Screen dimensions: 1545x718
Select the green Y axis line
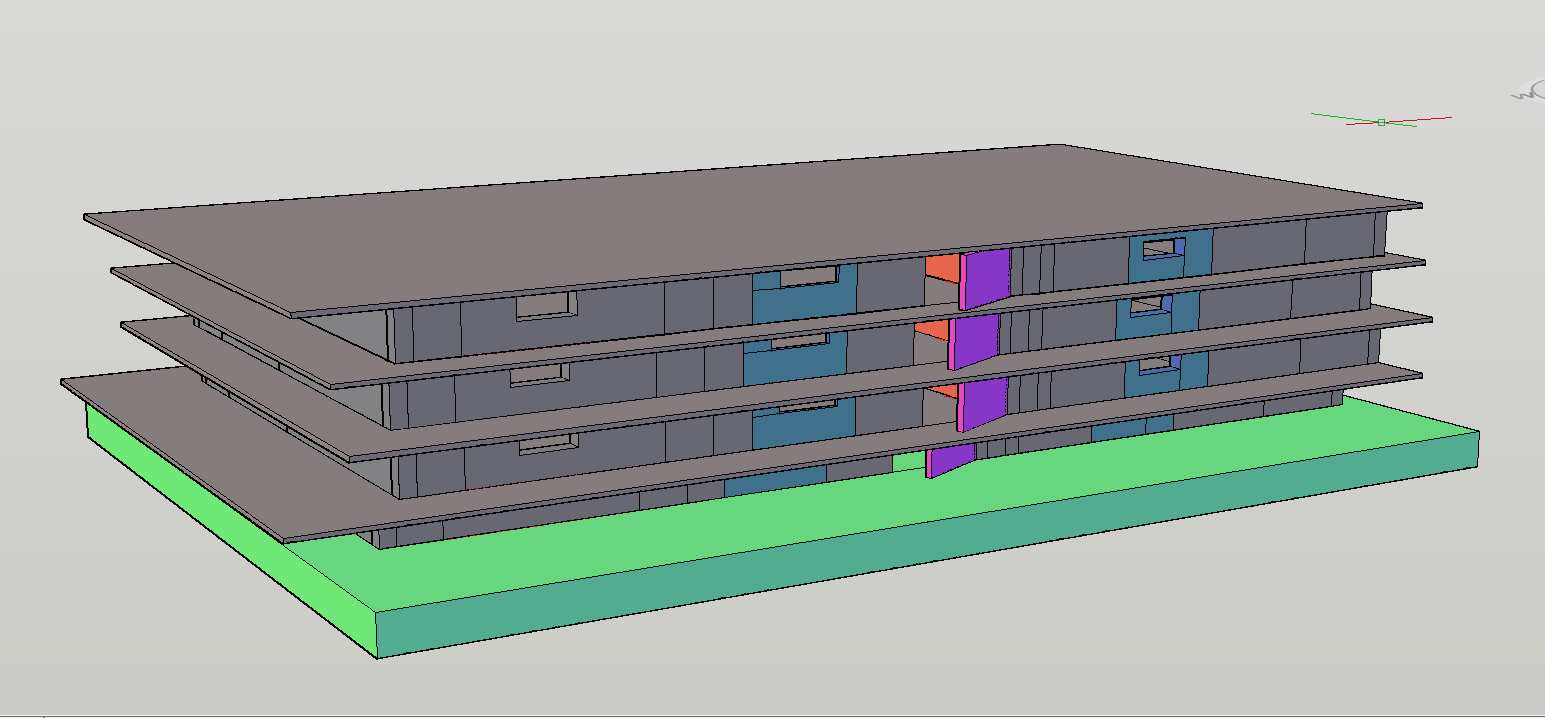1335,116
